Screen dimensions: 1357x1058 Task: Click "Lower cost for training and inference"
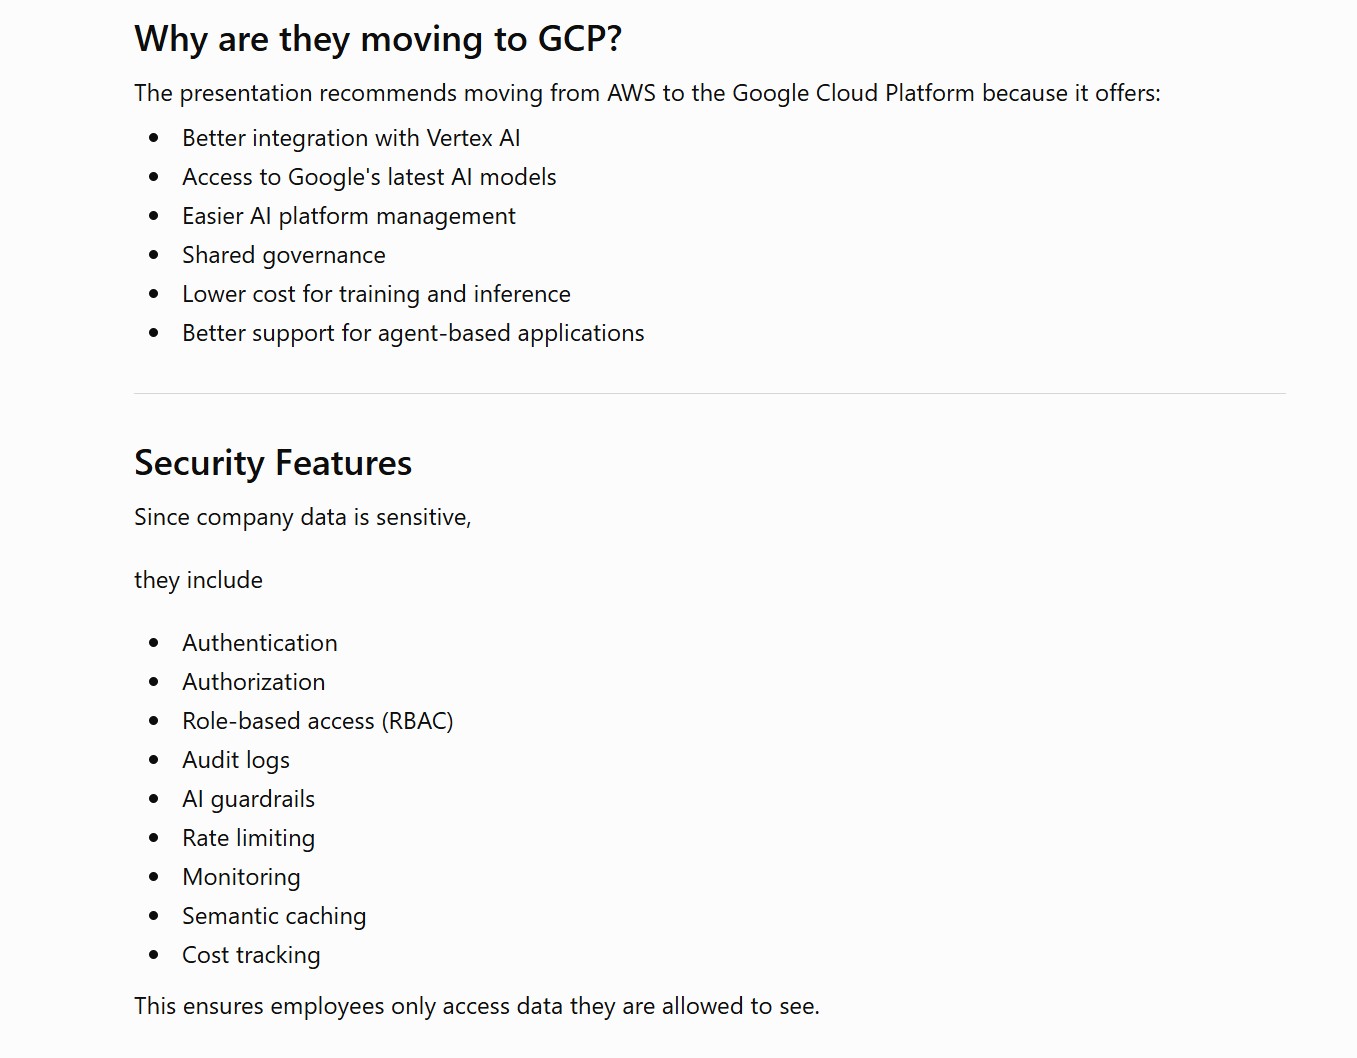(376, 294)
